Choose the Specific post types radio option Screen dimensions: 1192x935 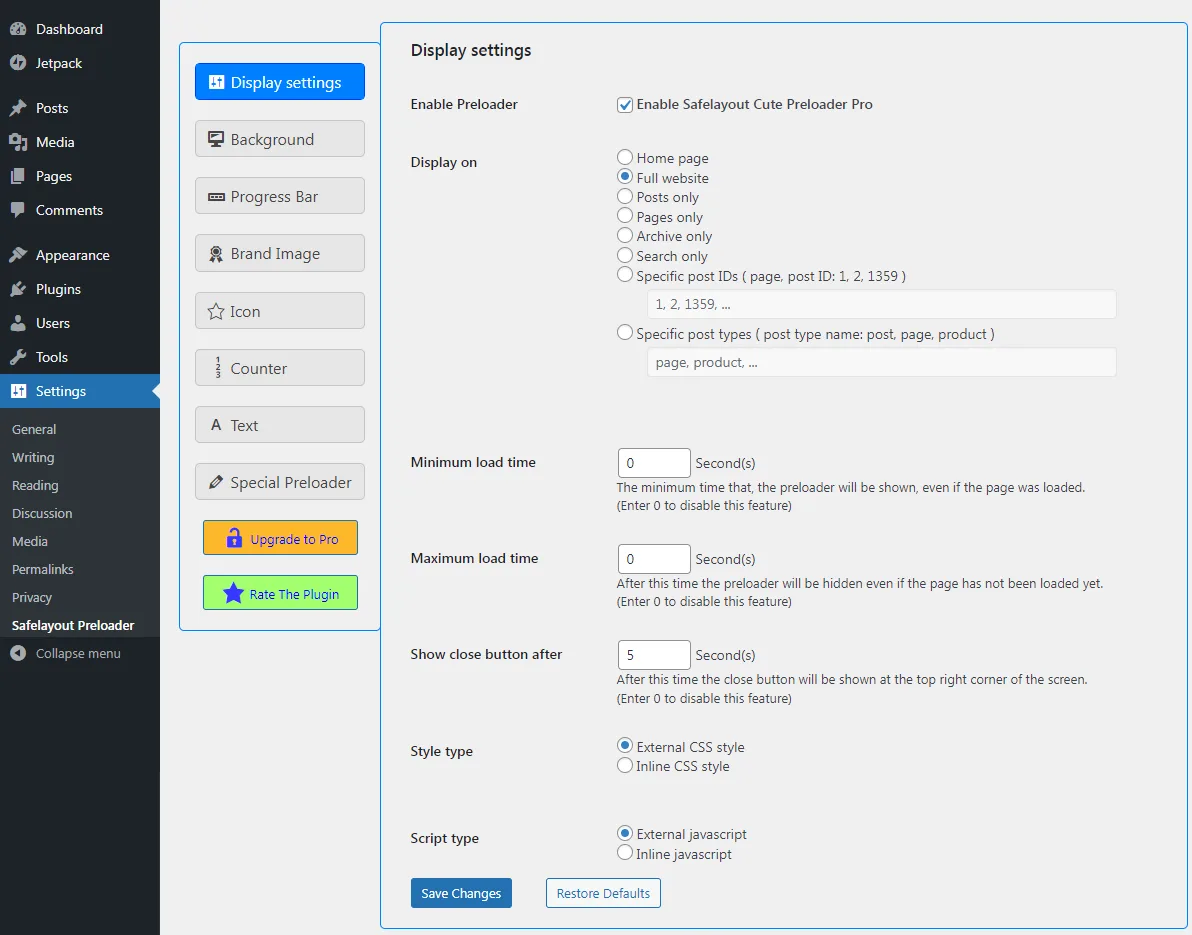pos(625,332)
